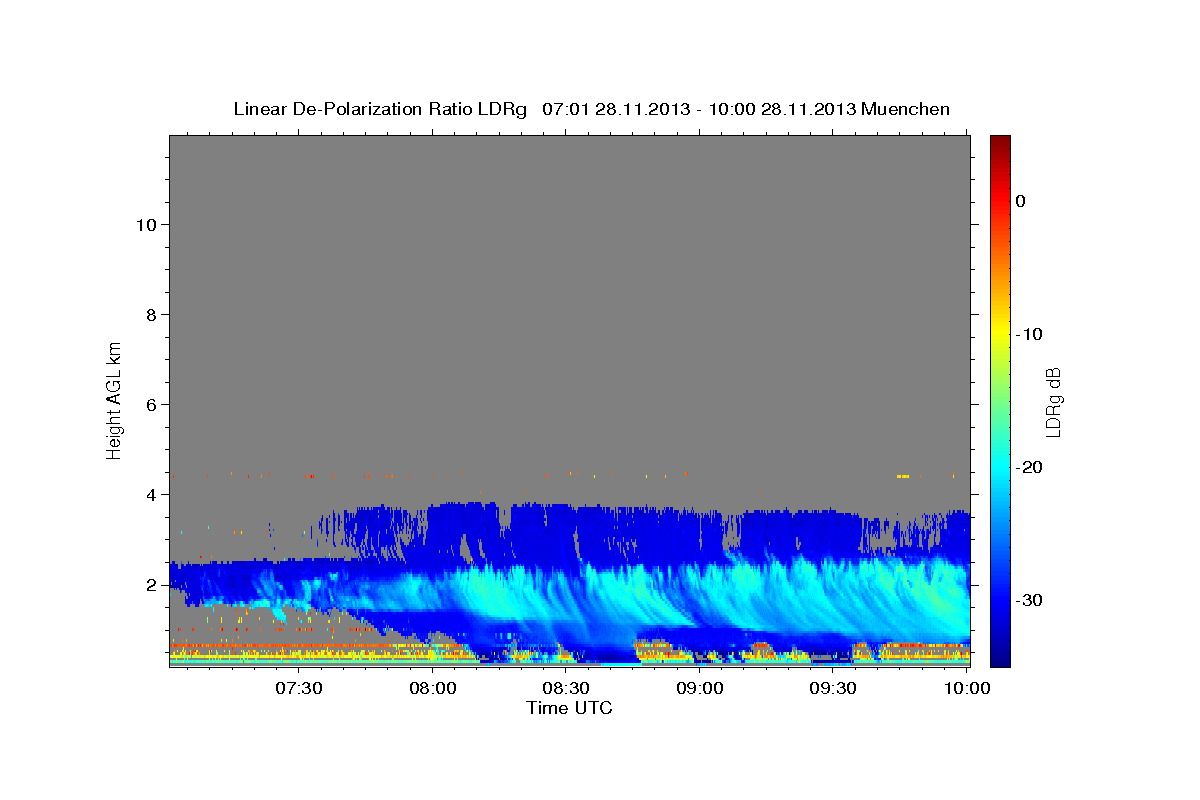Click the height tick label 4
Image resolution: width=1200 pixels, height=800 pixels.
click(x=151, y=495)
